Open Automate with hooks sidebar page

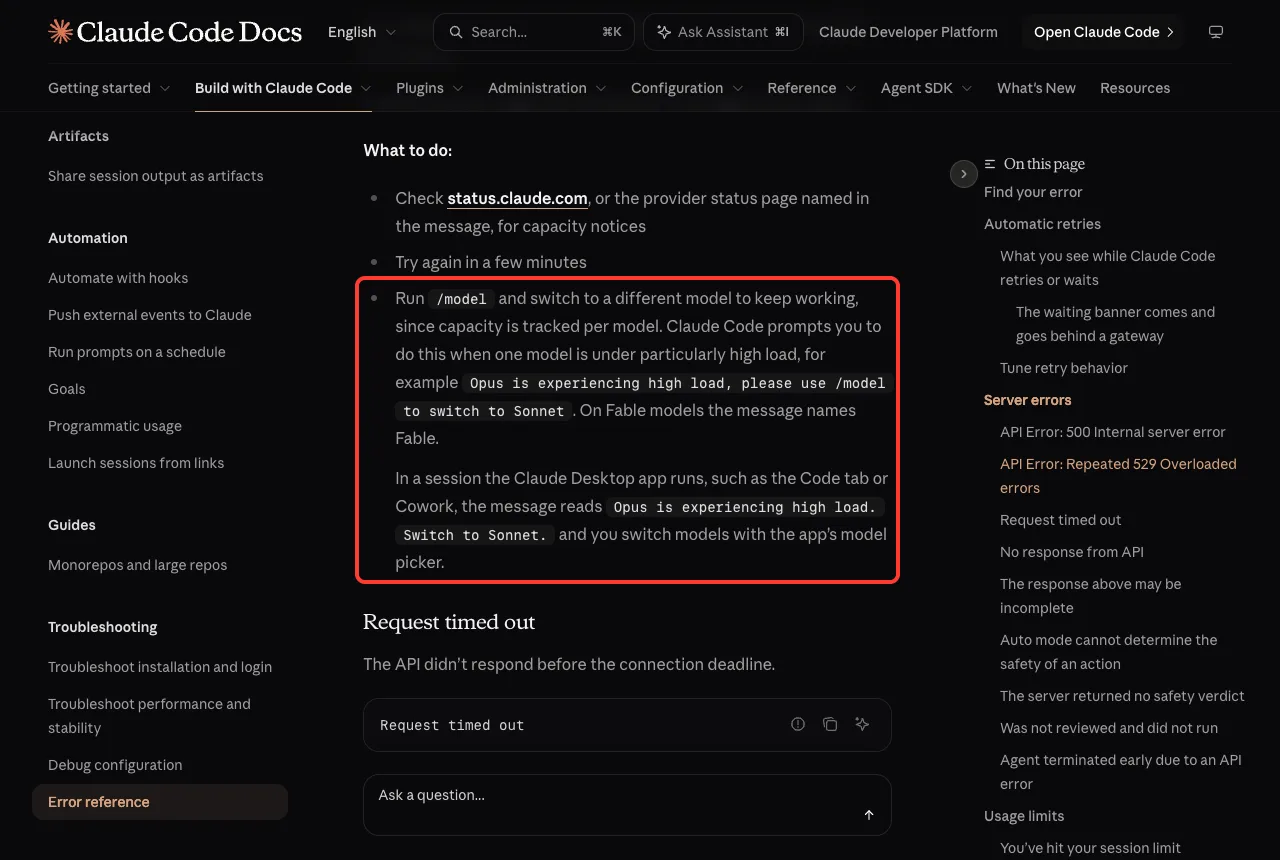coord(118,278)
